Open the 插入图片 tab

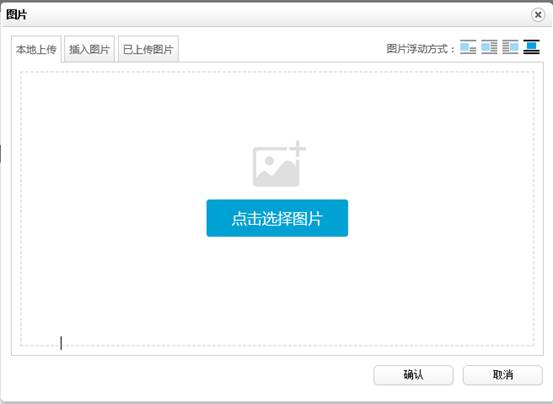coord(90,49)
